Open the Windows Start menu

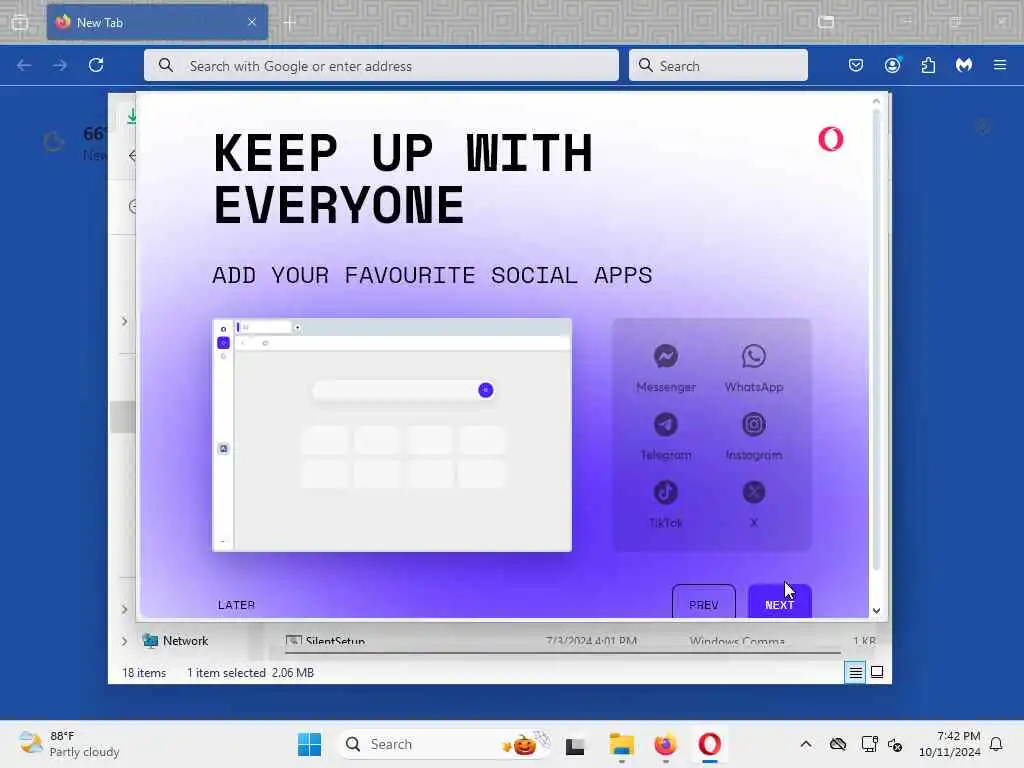pos(310,744)
